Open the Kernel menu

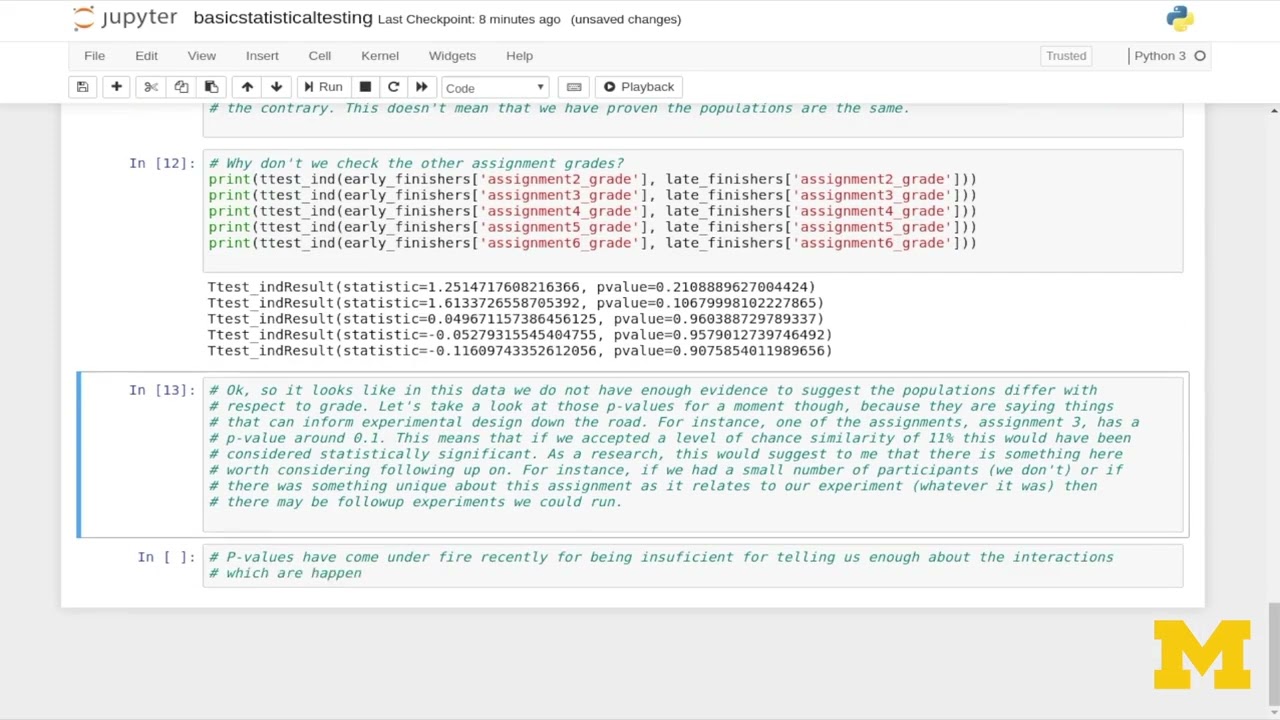(x=380, y=56)
